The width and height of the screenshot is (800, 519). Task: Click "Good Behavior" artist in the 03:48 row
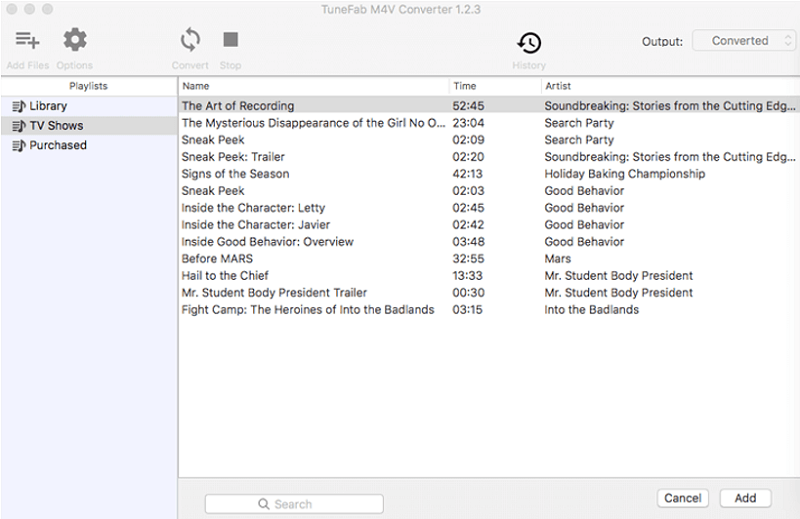tap(584, 241)
